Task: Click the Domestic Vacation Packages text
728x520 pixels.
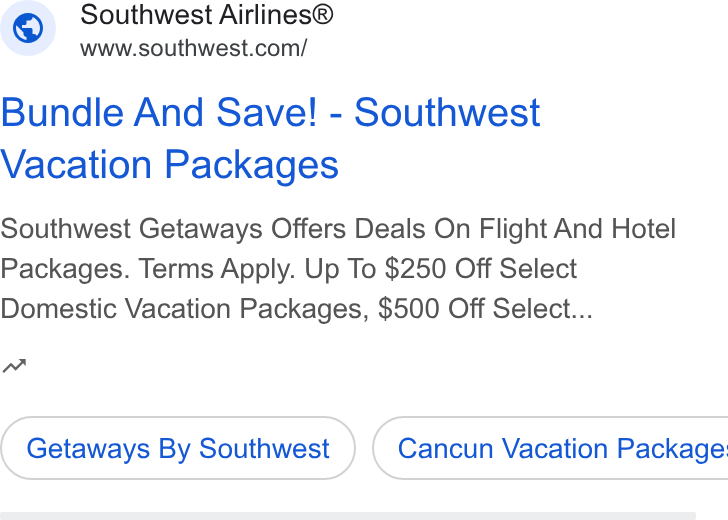Action: point(185,309)
